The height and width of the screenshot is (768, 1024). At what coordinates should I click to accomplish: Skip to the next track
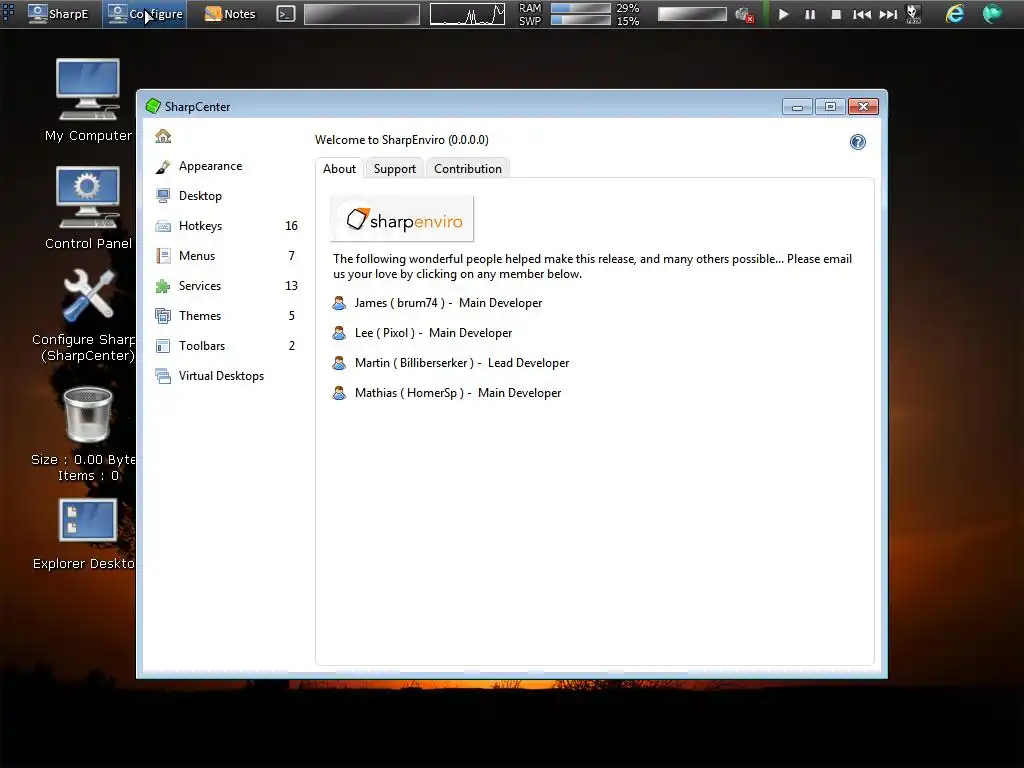[888, 14]
